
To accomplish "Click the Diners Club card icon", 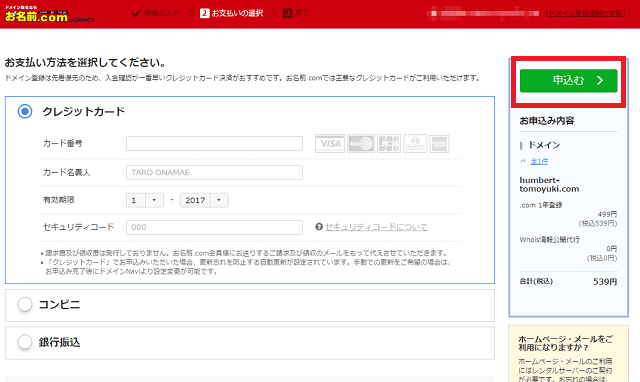I will point(415,144).
